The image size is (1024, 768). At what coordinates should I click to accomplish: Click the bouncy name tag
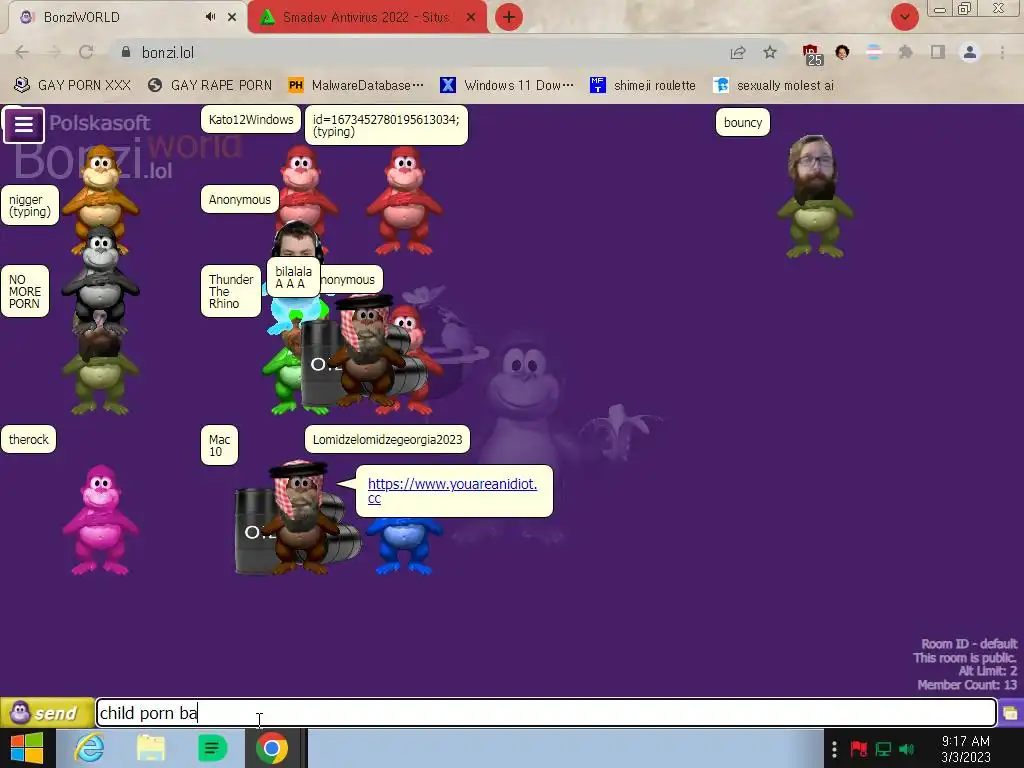(x=743, y=122)
